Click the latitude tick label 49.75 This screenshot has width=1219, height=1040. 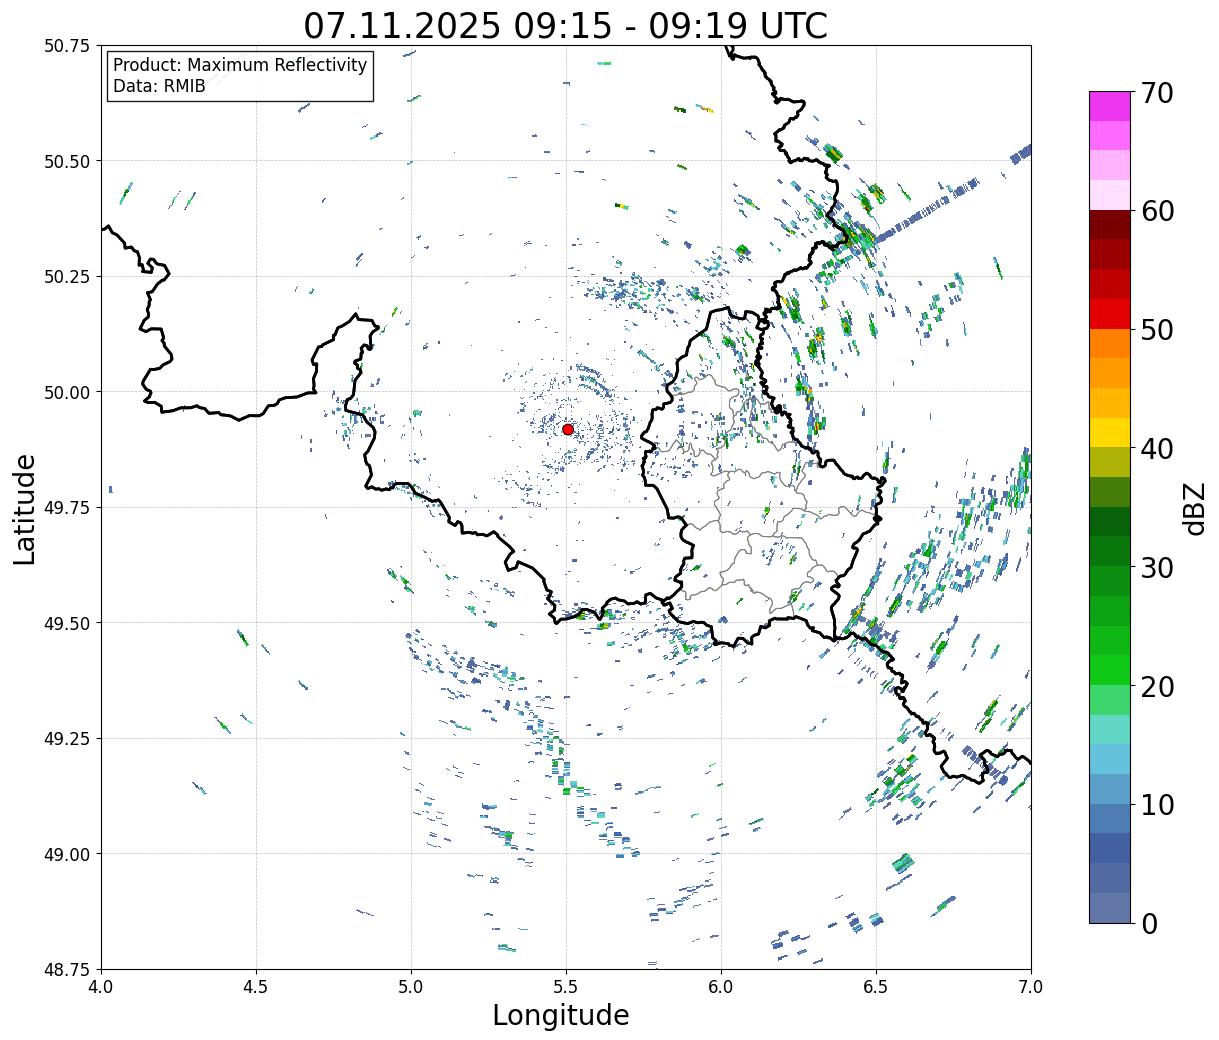point(67,508)
